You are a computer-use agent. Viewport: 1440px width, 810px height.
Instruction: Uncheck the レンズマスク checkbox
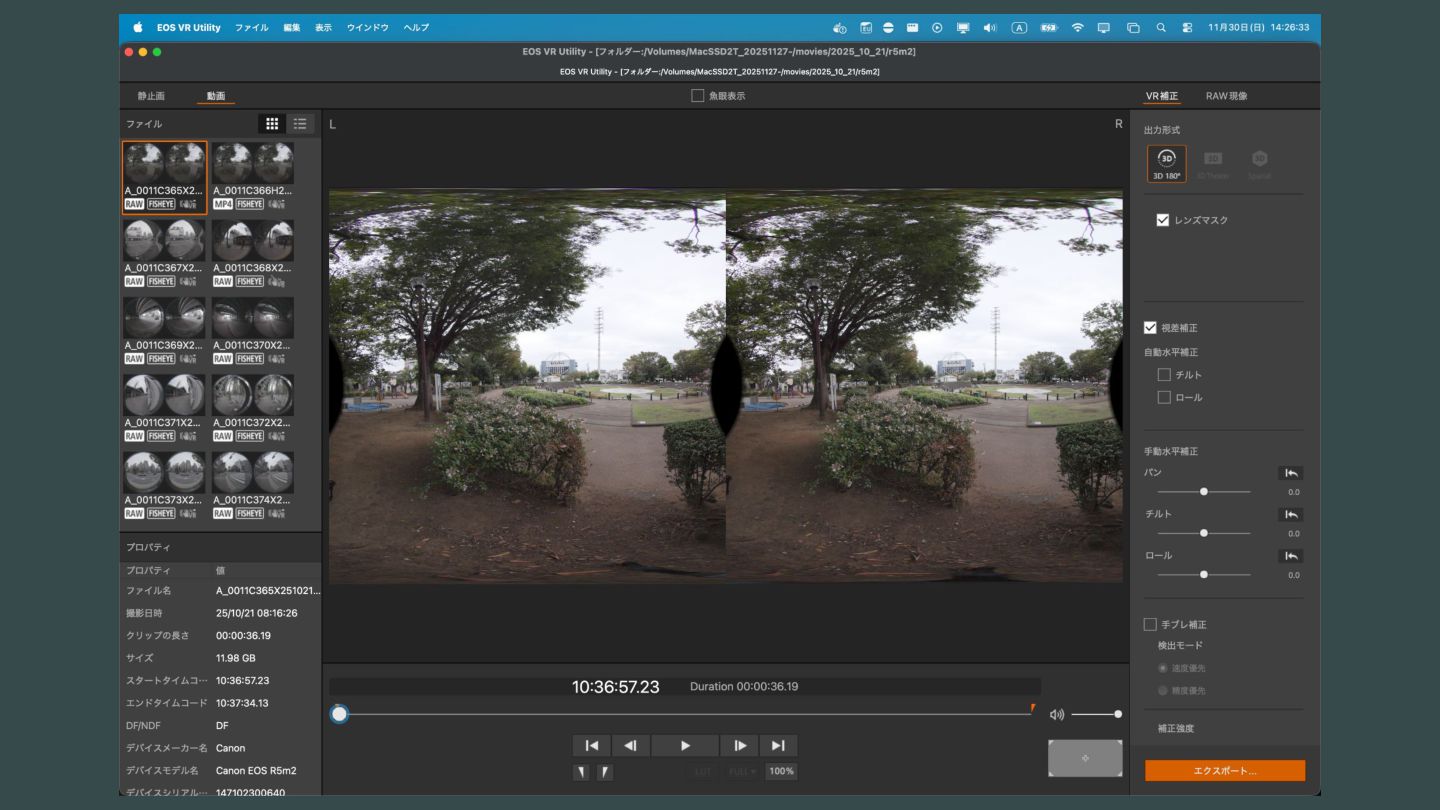coord(1163,220)
